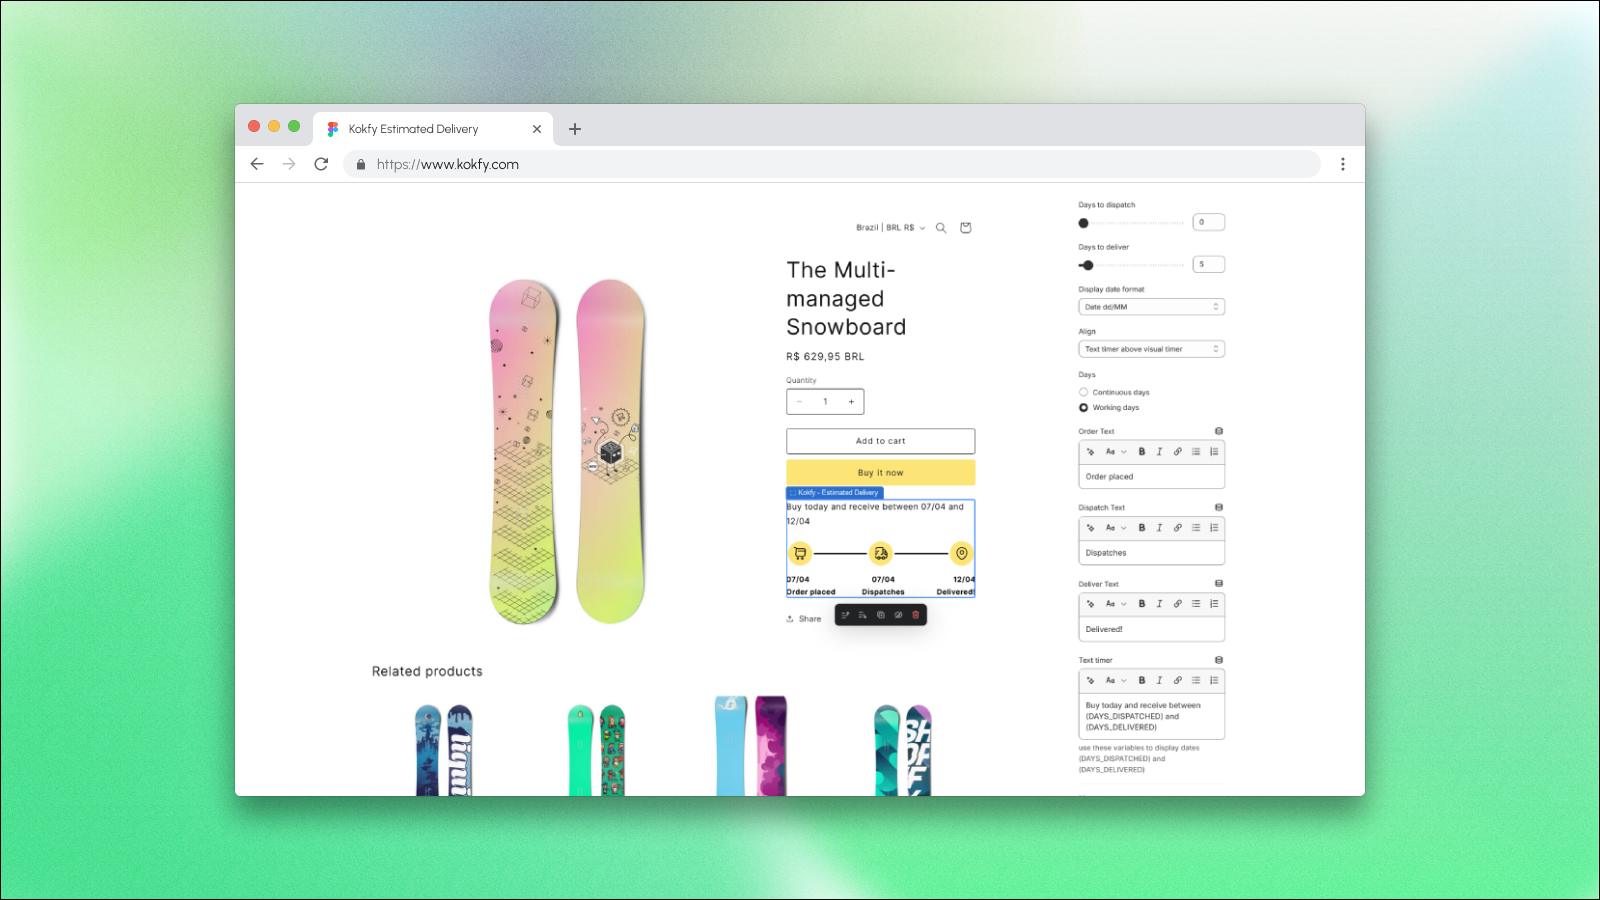
Task: Insert a link in the Dispatch Text editor
Action: pos(1178,528)
